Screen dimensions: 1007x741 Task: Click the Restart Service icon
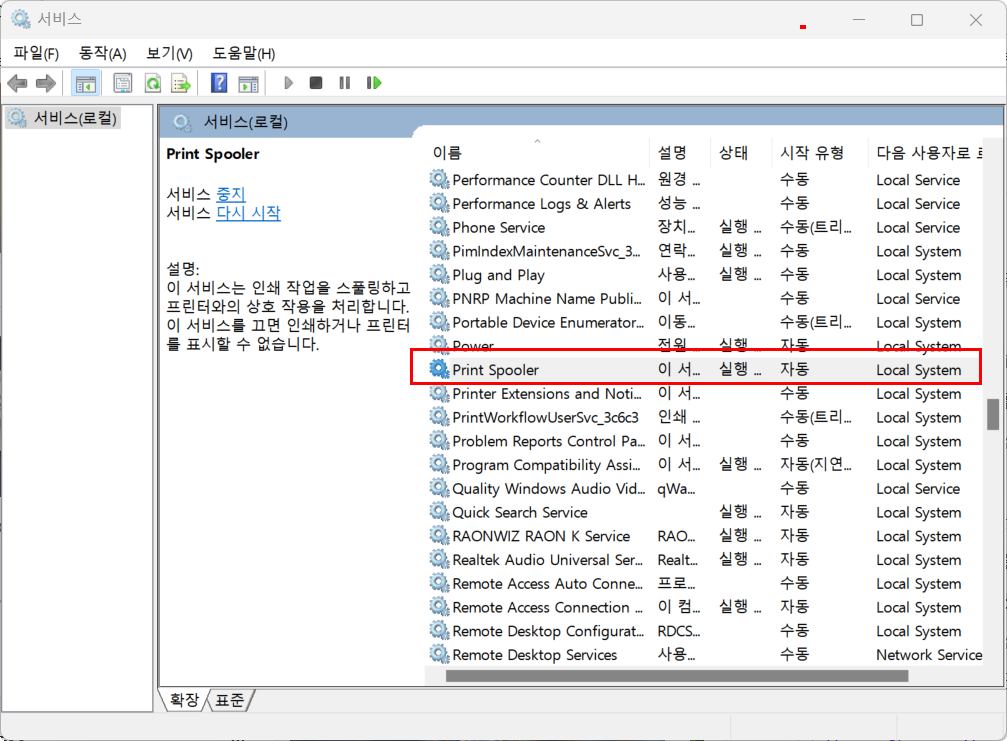pos(374,83)
